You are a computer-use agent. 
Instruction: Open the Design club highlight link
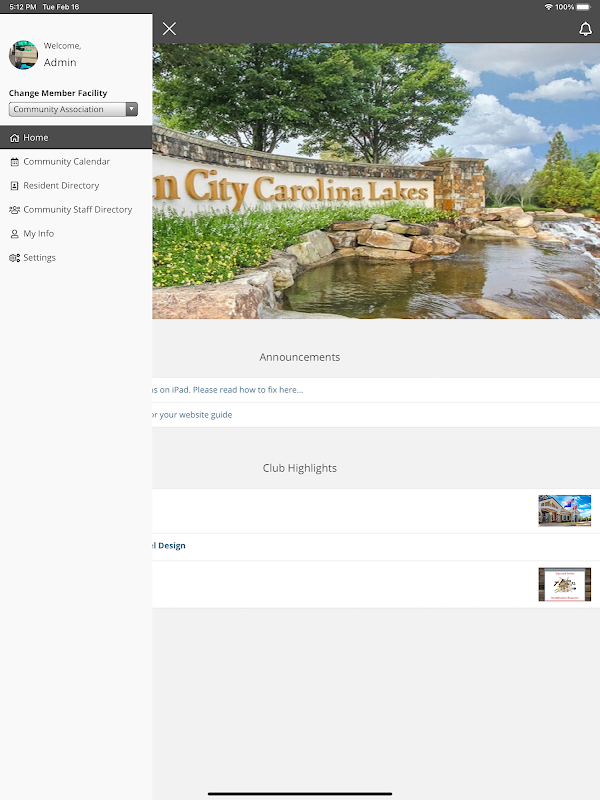pyautogui.click(x=169, y=545)
